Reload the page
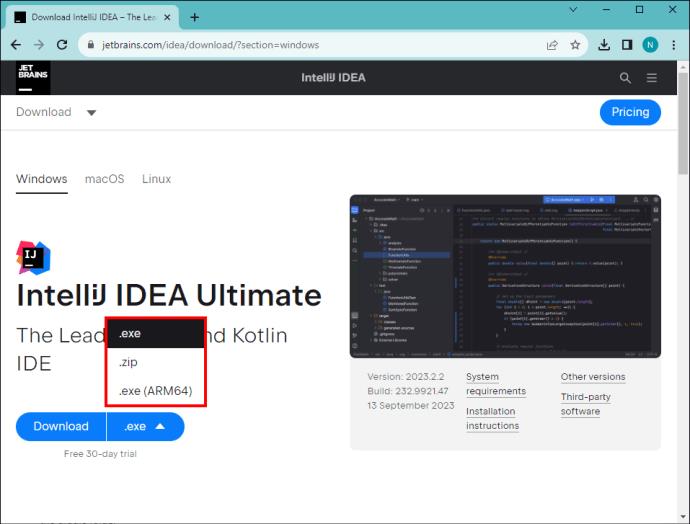Image resolution: width=690 pixels, height=524 pixels. tap(62, 45)
